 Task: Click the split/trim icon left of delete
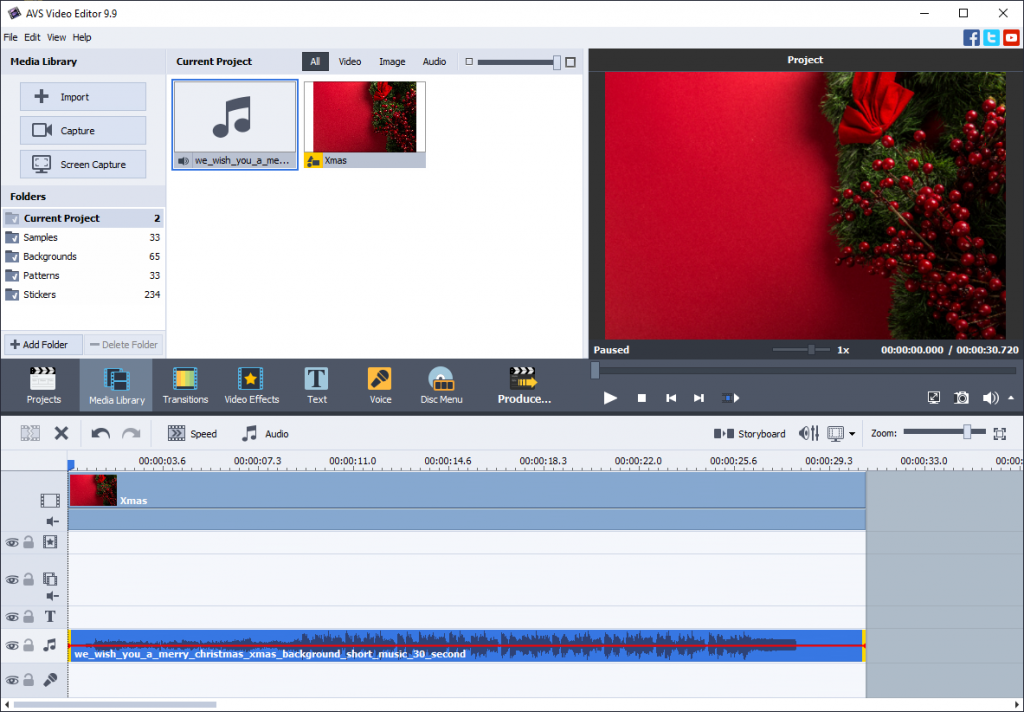point(30,433)
